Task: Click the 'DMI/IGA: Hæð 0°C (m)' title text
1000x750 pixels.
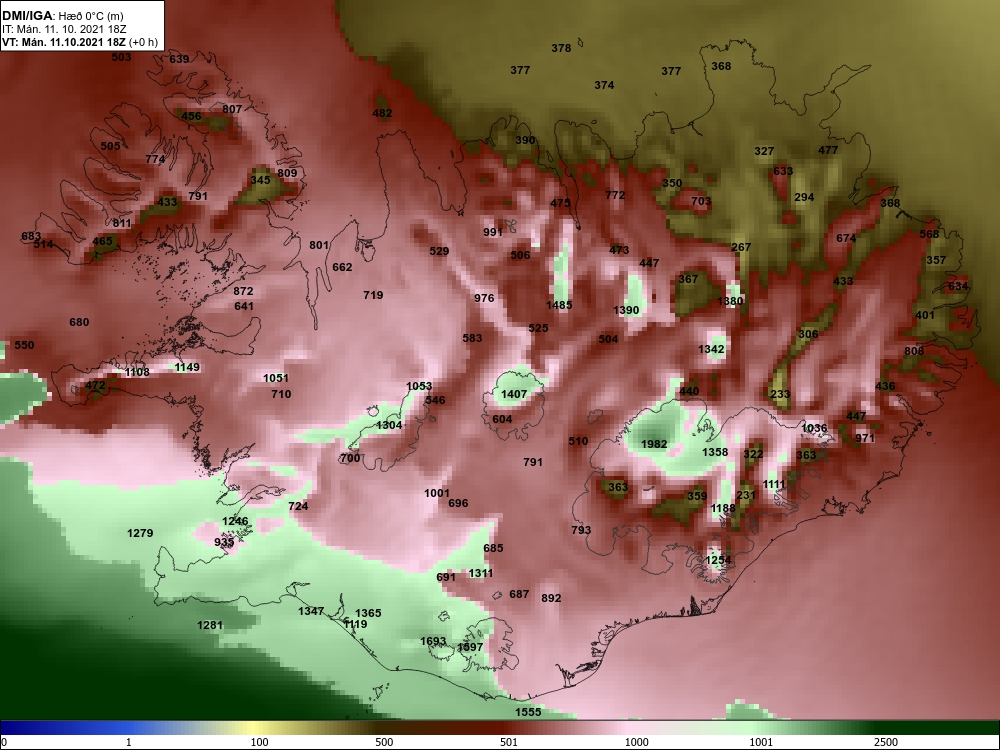Action: [x=62, y=16]
